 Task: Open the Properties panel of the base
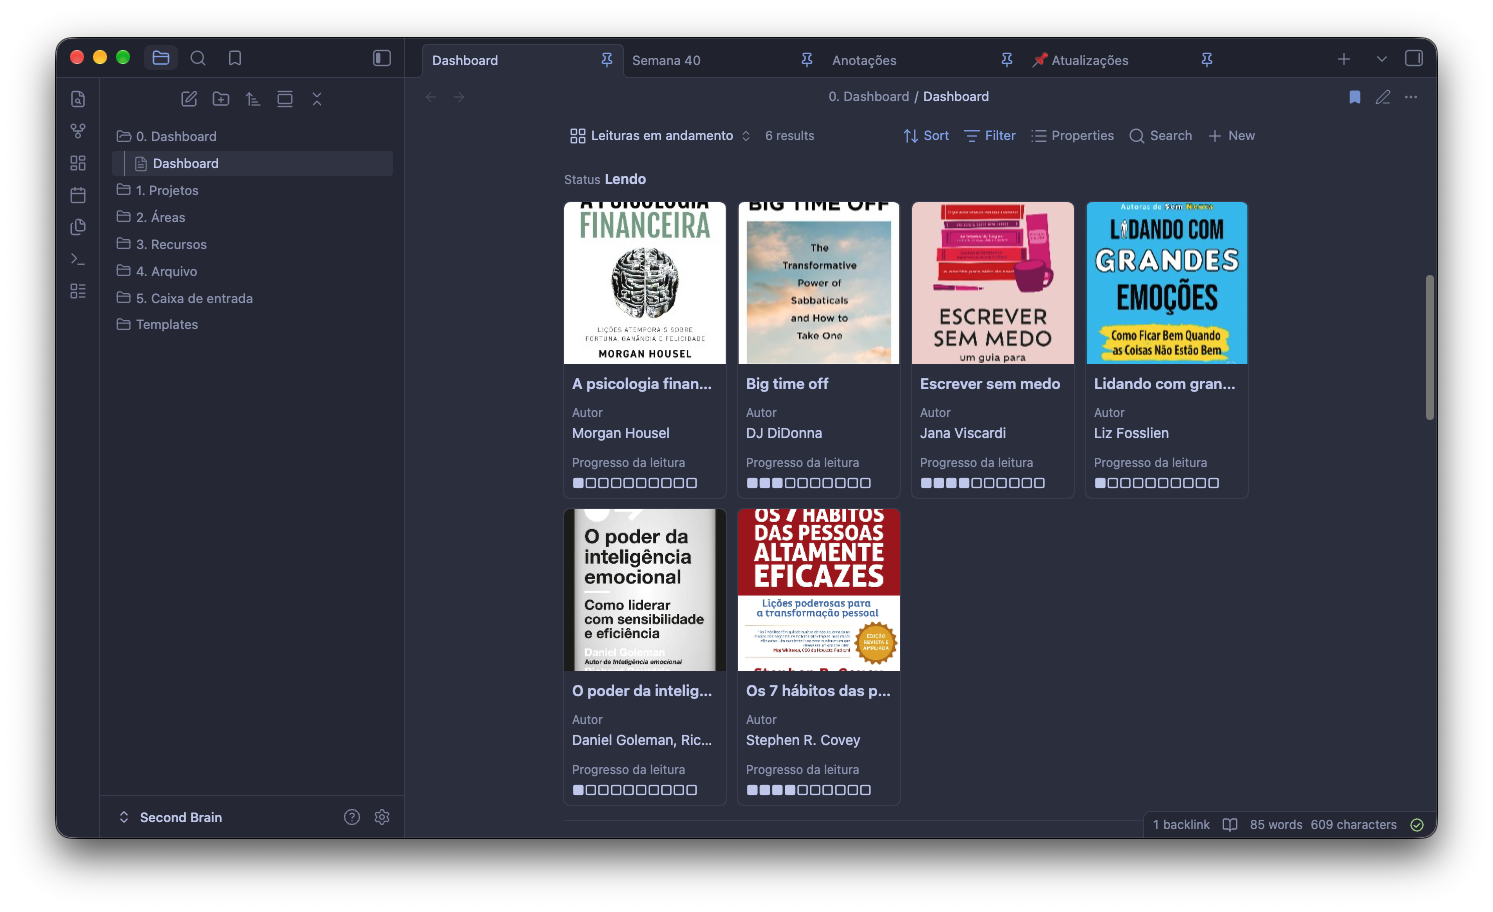(x=1073, y=136)
